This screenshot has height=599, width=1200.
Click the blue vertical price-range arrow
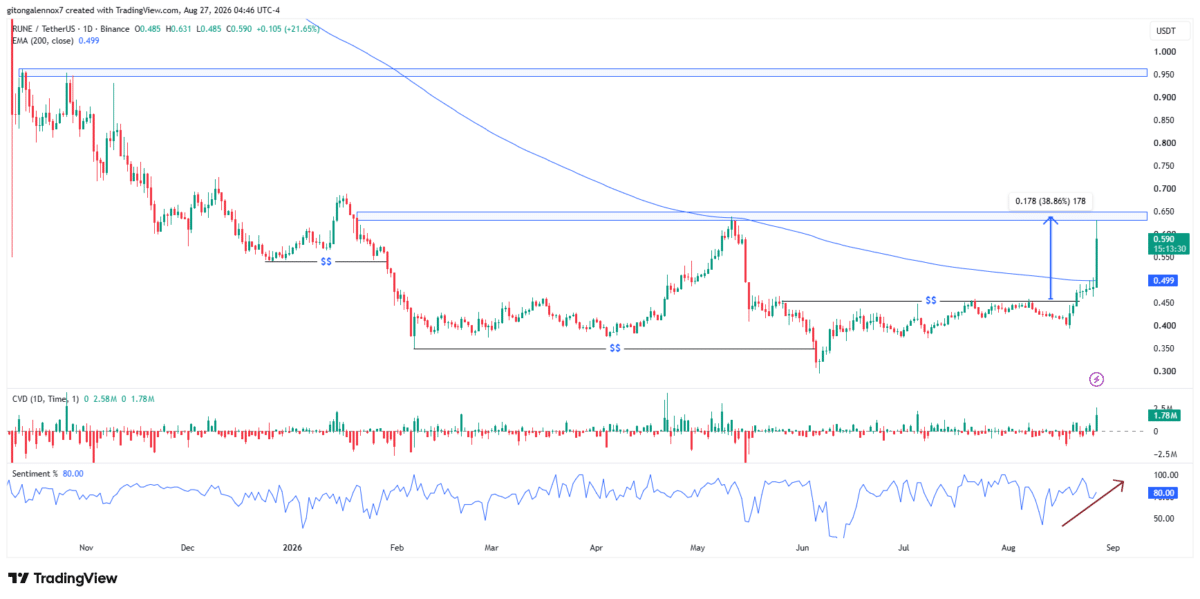1050,258
